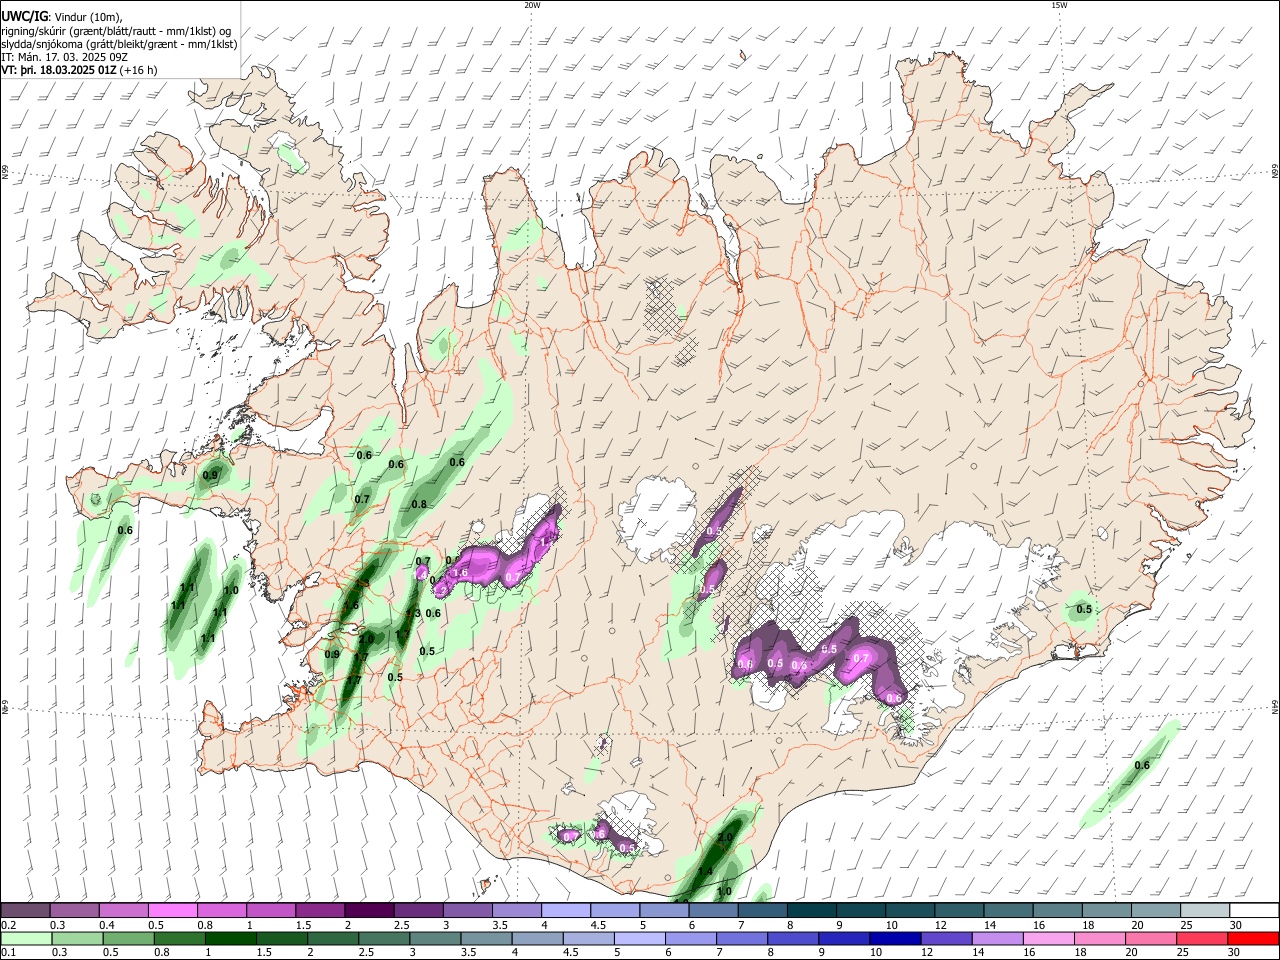Click the 20W longitude label
1280x960 pixels.
click(532, 5)
